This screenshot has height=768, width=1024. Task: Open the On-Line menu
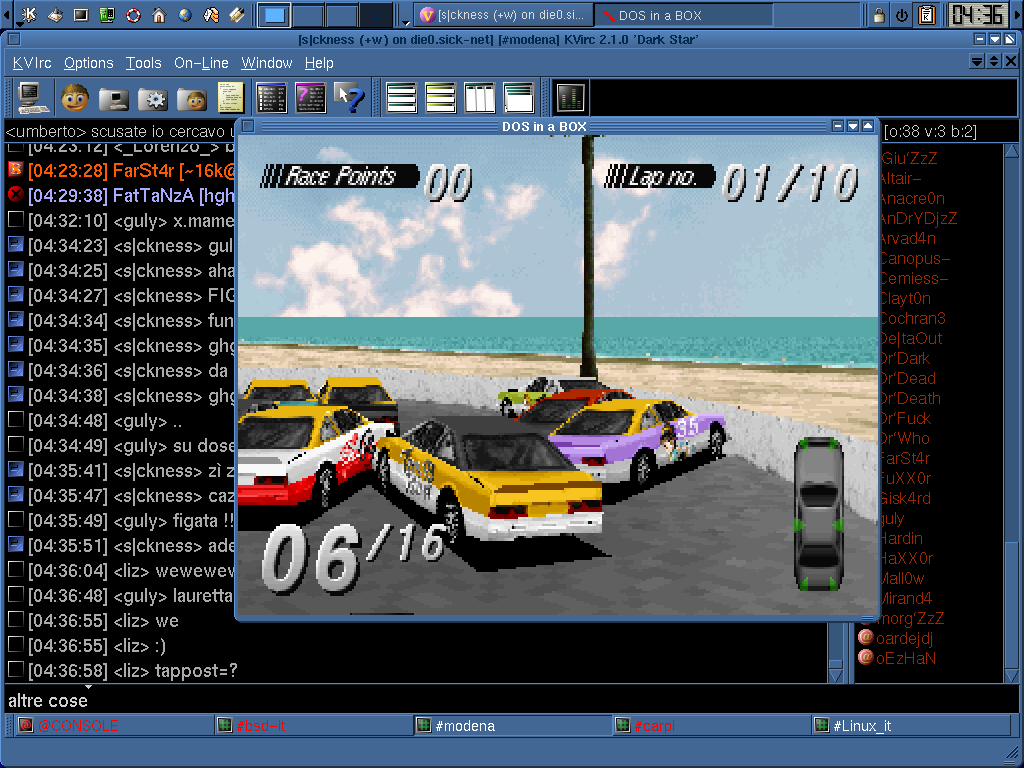point(201,63)
